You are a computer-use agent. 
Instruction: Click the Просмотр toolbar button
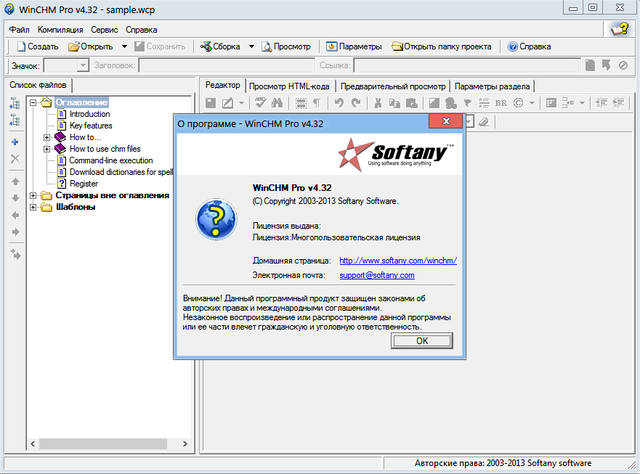tap(286, 47)
